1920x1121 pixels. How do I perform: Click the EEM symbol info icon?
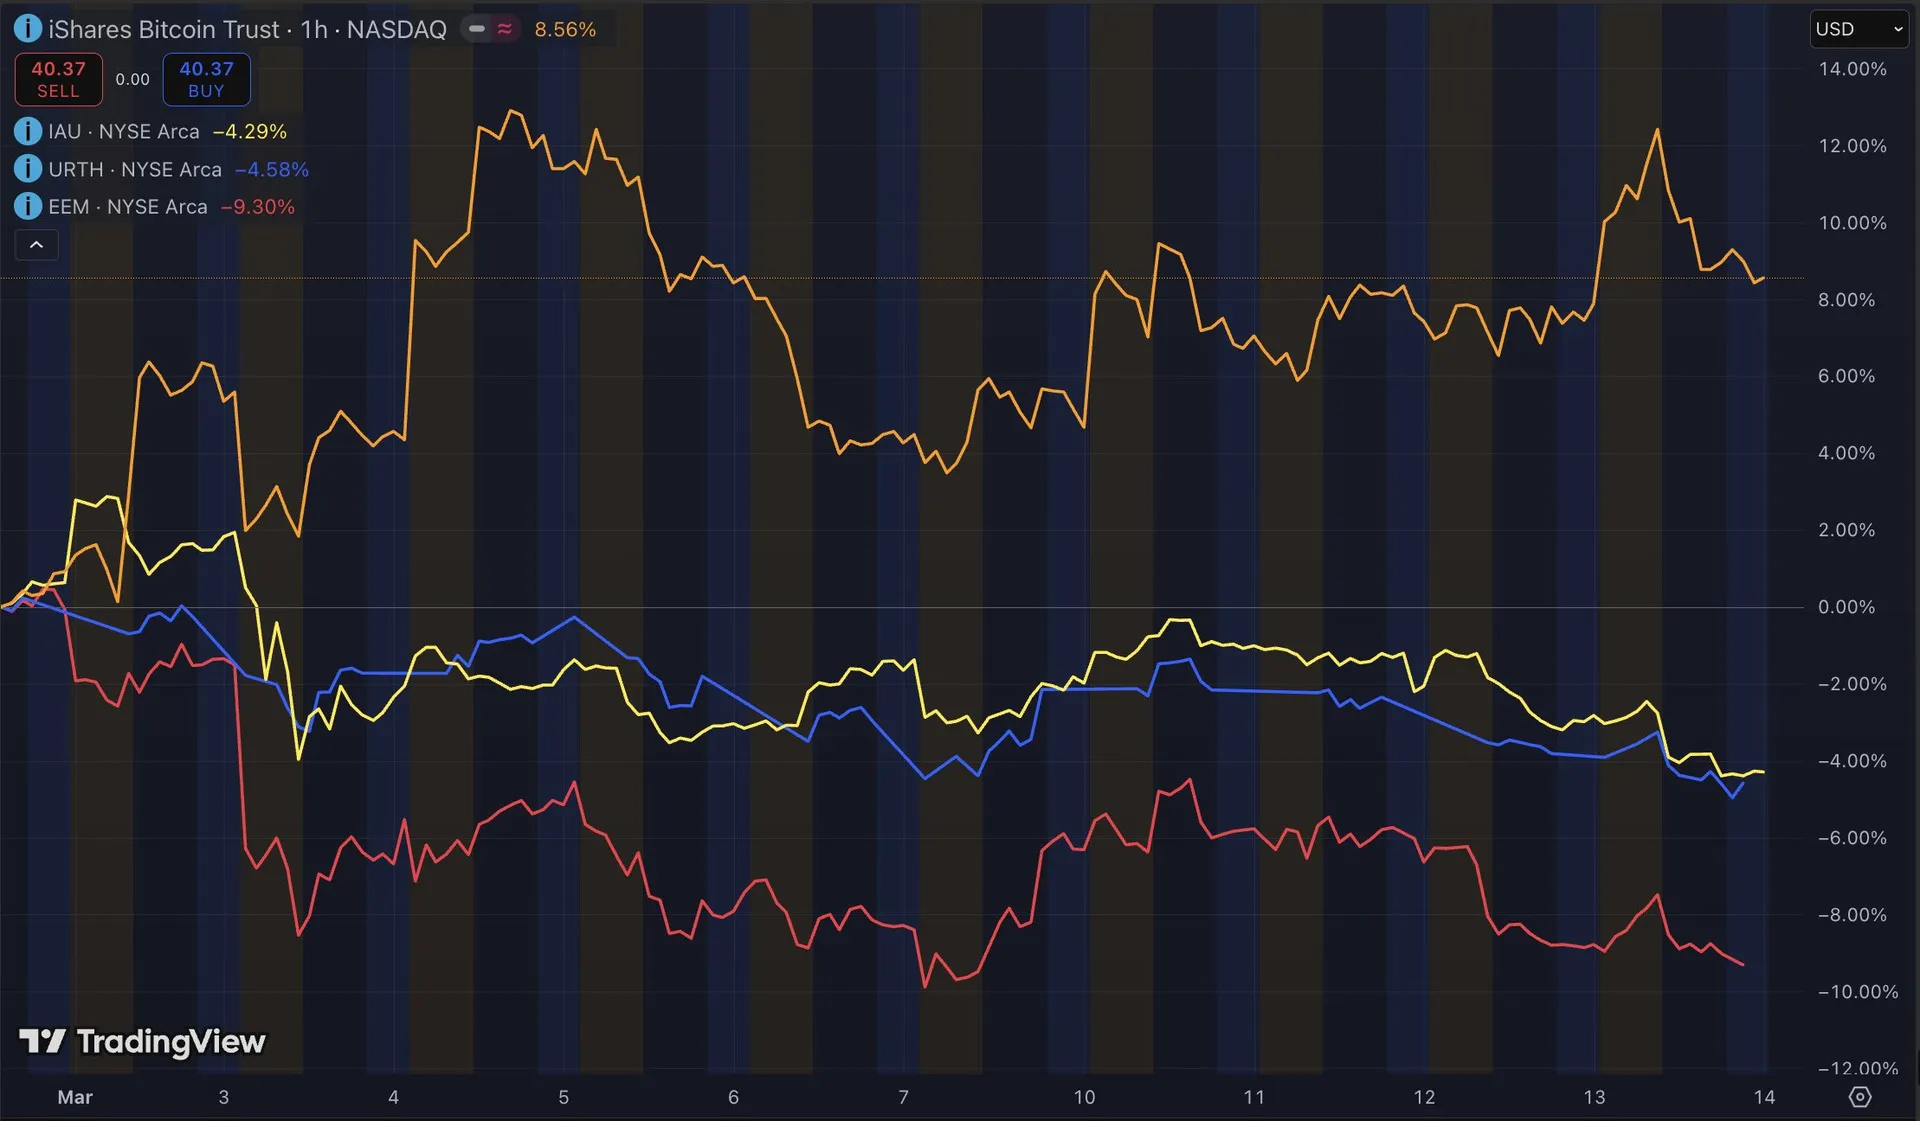(27, 206)
